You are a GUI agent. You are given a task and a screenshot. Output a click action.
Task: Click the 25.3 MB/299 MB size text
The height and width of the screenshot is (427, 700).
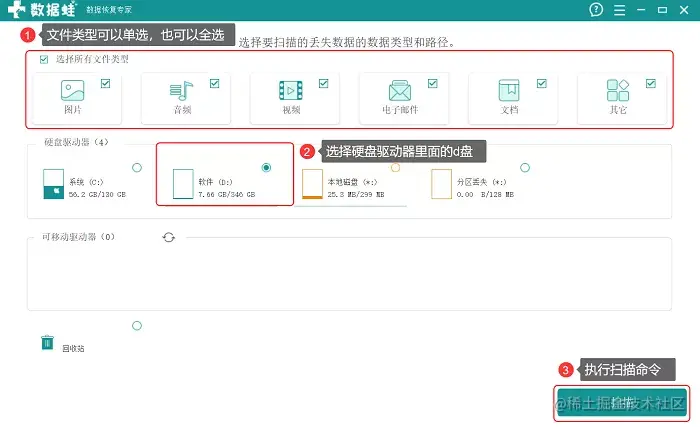[x=356, y=195]
